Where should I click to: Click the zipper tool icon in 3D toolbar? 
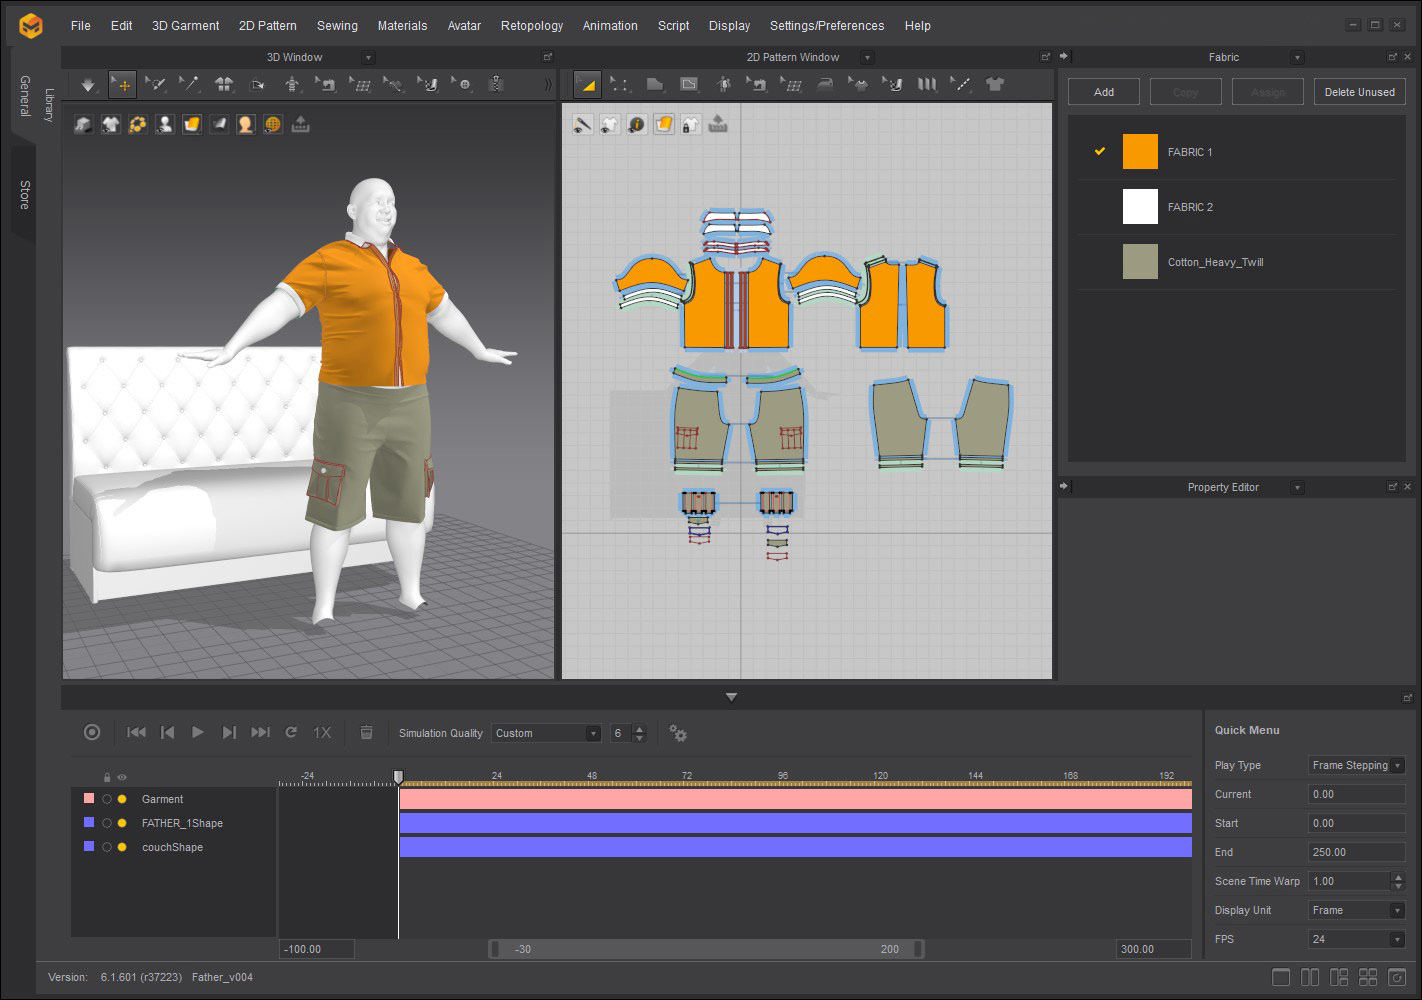(x=495, y=85)
